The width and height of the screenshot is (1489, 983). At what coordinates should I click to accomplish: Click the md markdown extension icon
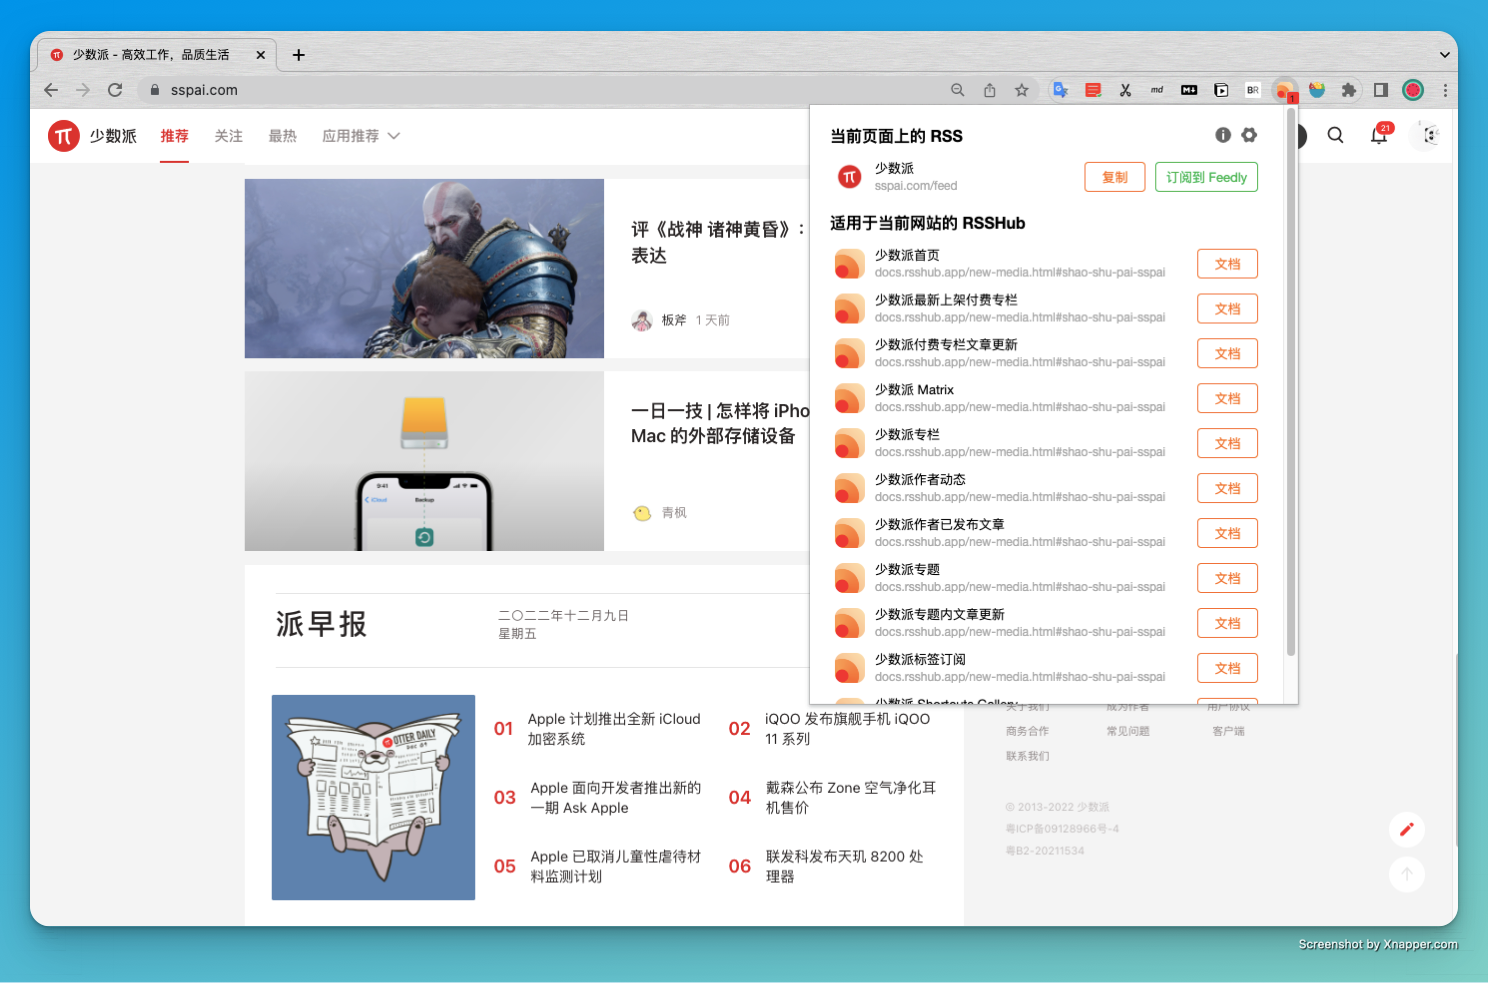[x=1156, y=90]
